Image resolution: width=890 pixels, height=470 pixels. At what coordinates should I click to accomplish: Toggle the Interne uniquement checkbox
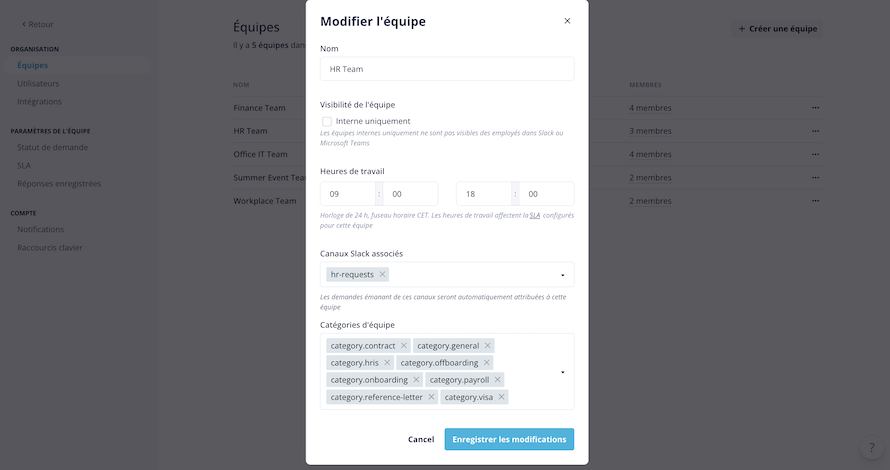327,121
